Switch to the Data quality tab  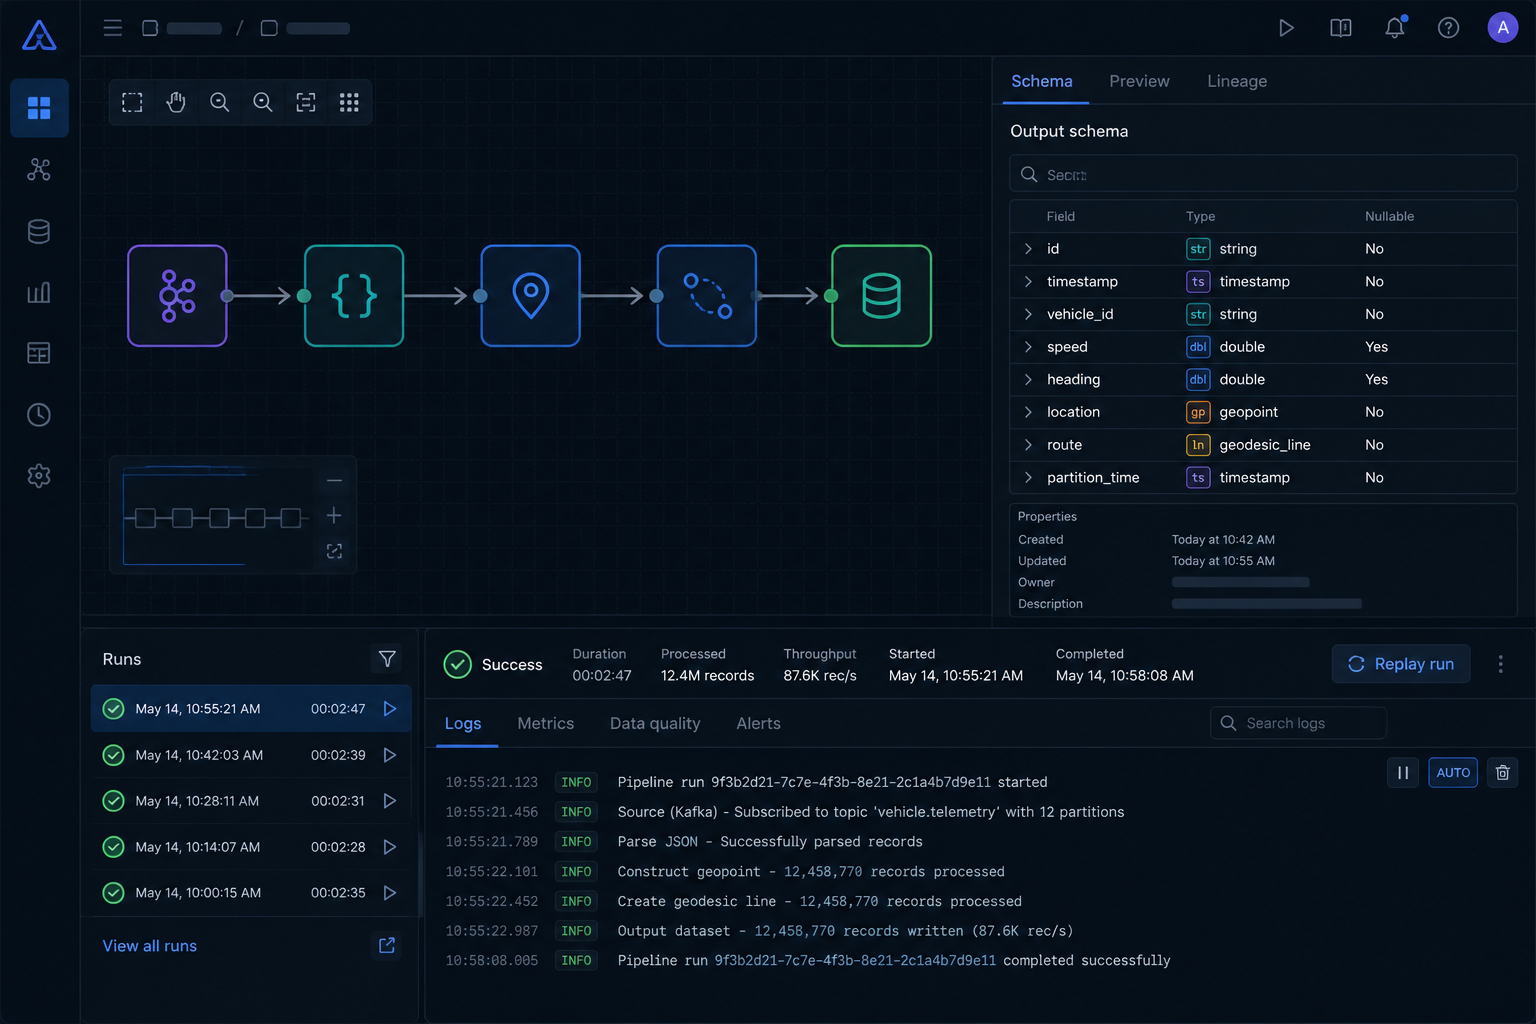pos(655,723)
